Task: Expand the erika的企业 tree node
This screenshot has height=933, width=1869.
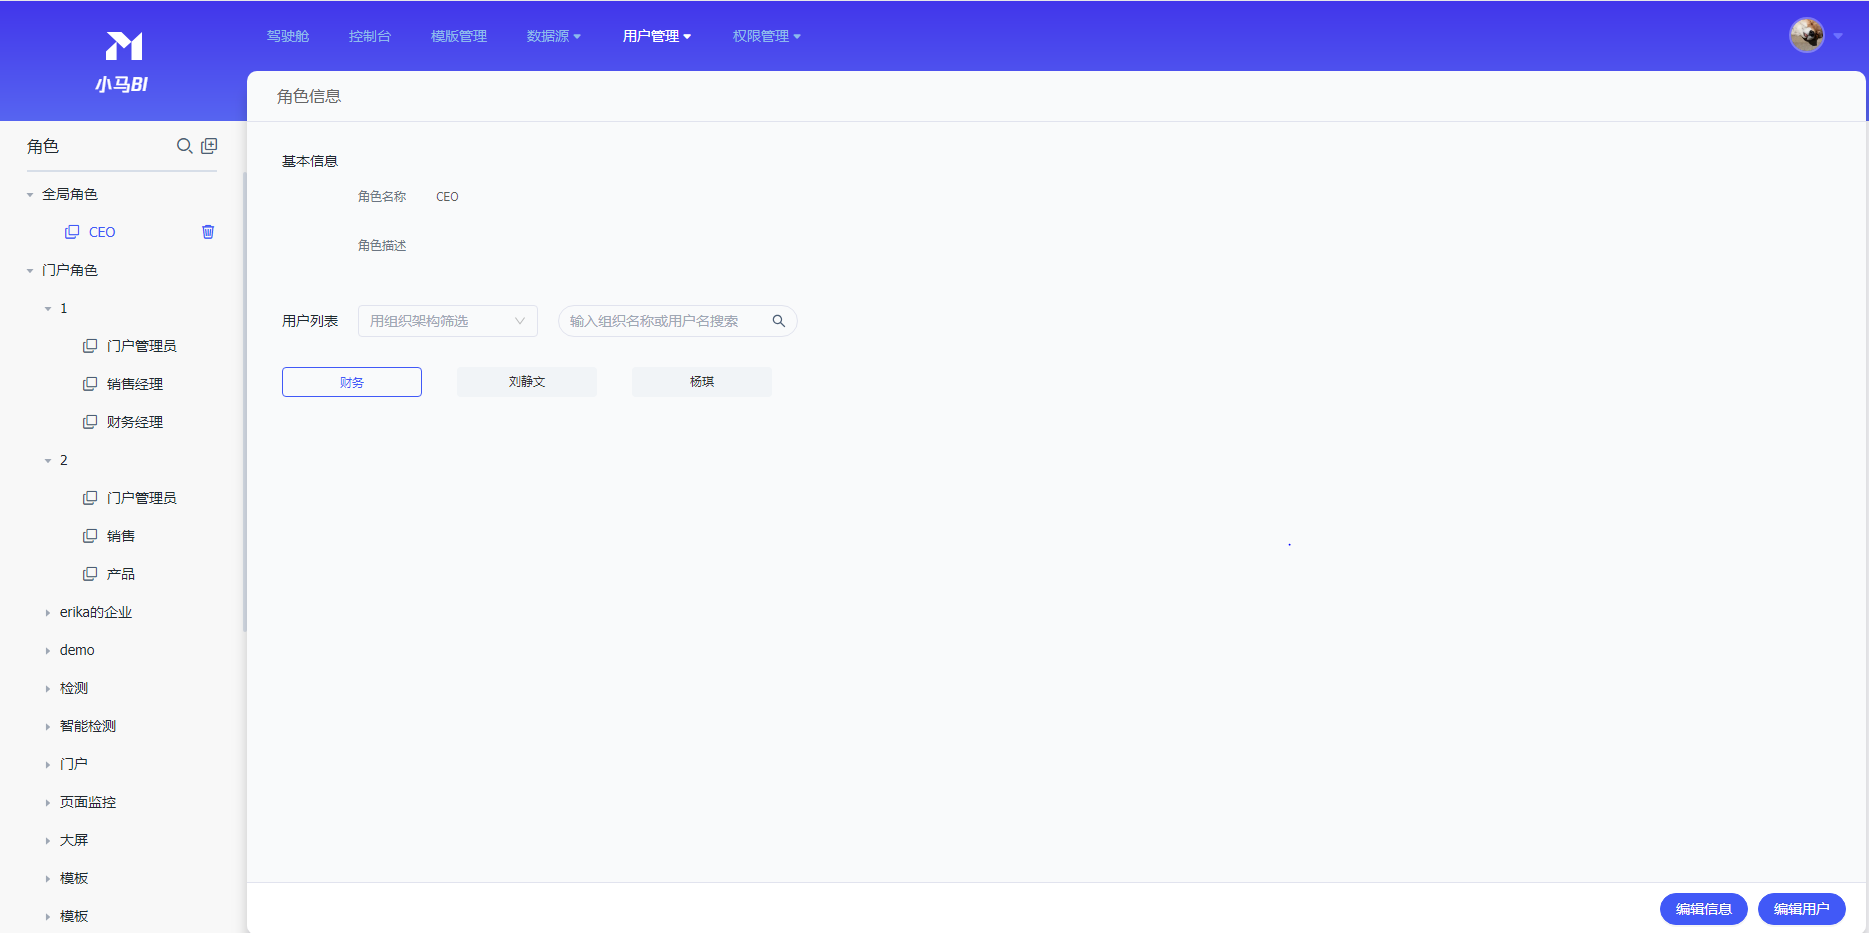Action: tap(47, 613)
